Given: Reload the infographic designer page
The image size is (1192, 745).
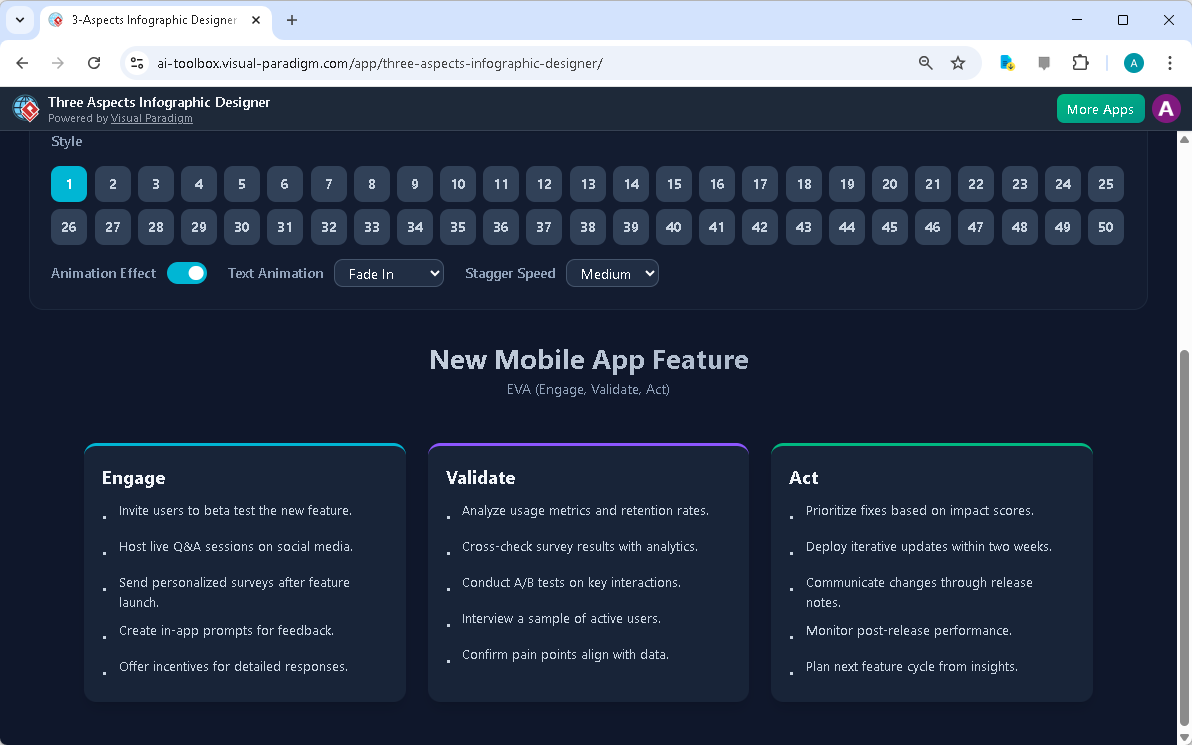Looking at the screenshot, I should coord(94,62).
